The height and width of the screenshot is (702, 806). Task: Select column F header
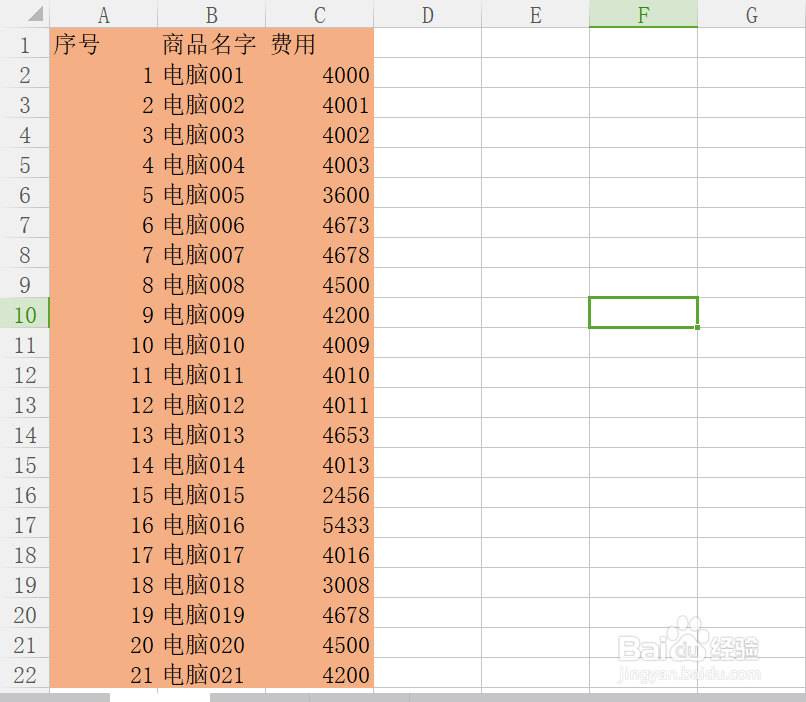(x=643, y=15)
